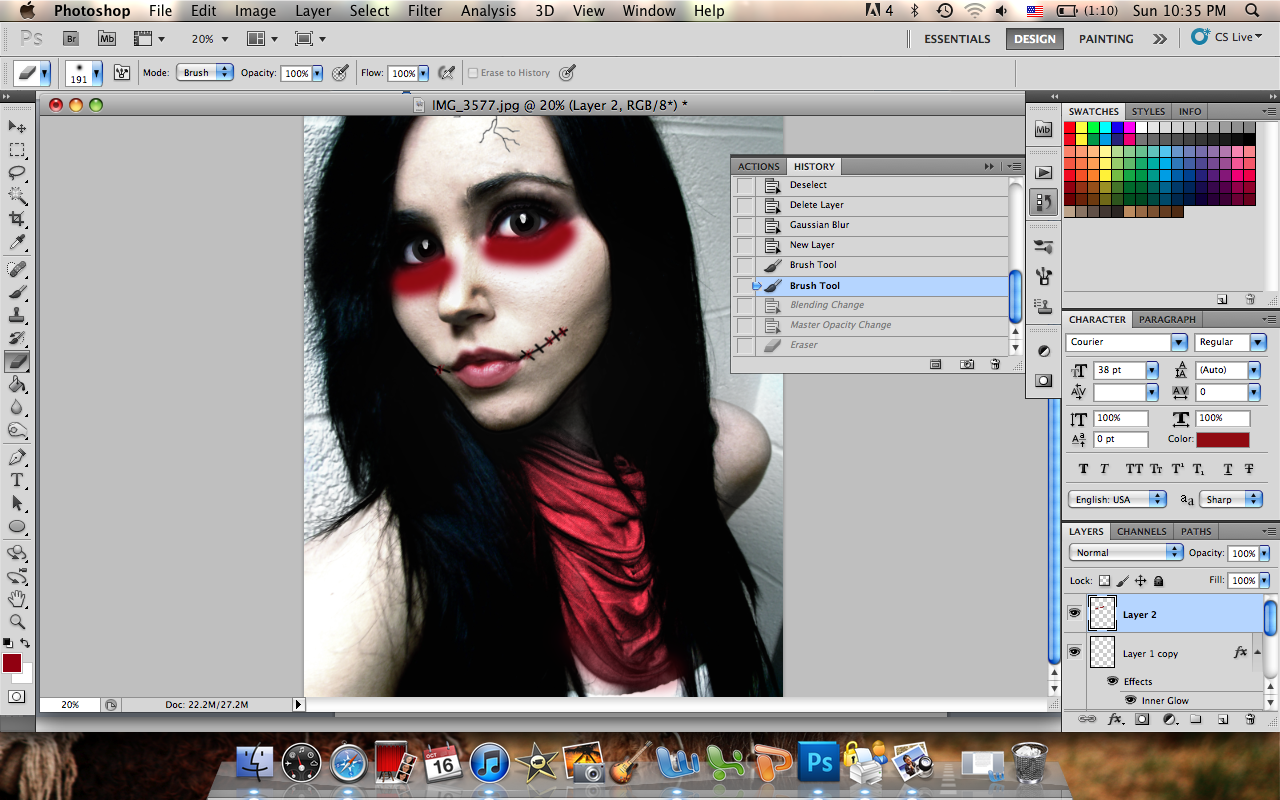Hide Layer 1 copy with its eye icon
This screenshot has width=1280, height=800.
pyautogui.click(x=1075, y=652)
